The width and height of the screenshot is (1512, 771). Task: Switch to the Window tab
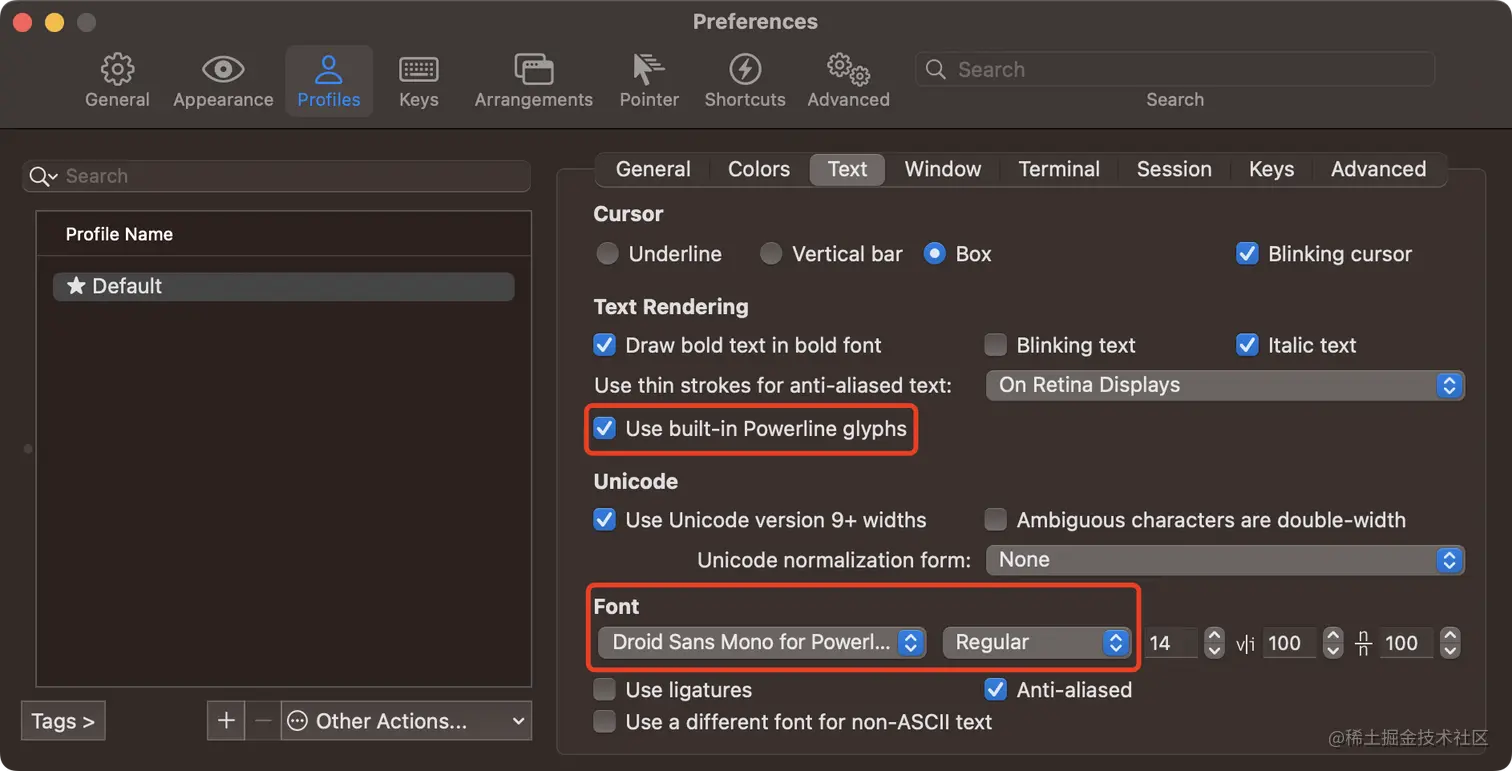(x=943, y=169)
